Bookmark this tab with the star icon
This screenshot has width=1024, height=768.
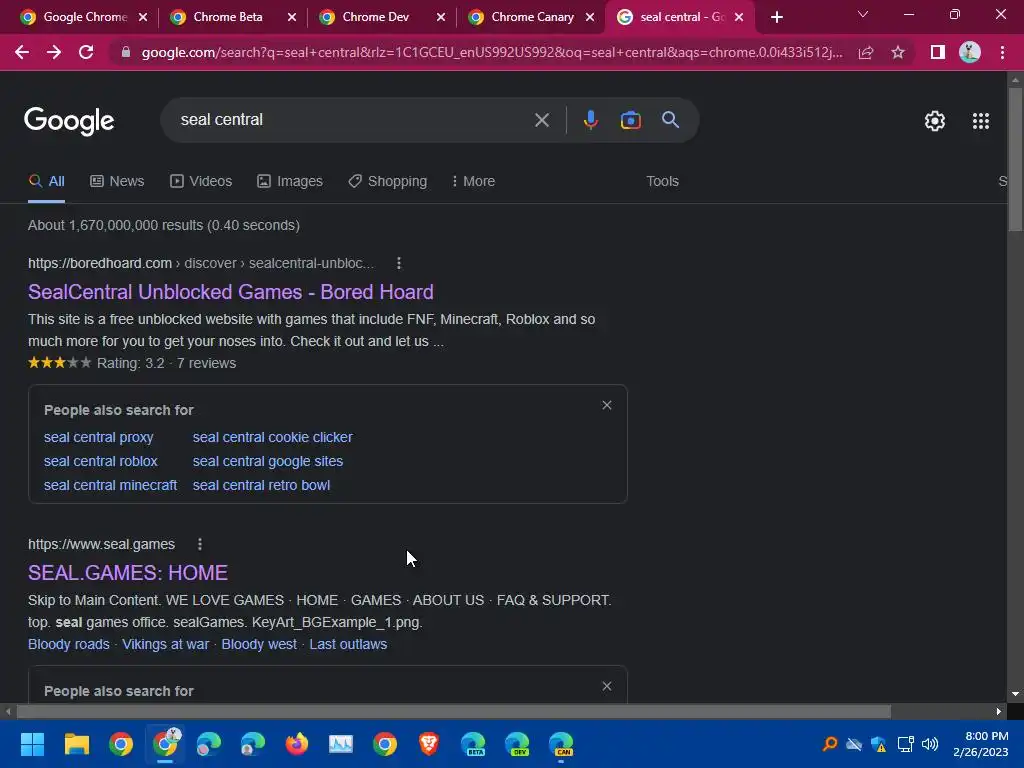[x=898, y=52]
